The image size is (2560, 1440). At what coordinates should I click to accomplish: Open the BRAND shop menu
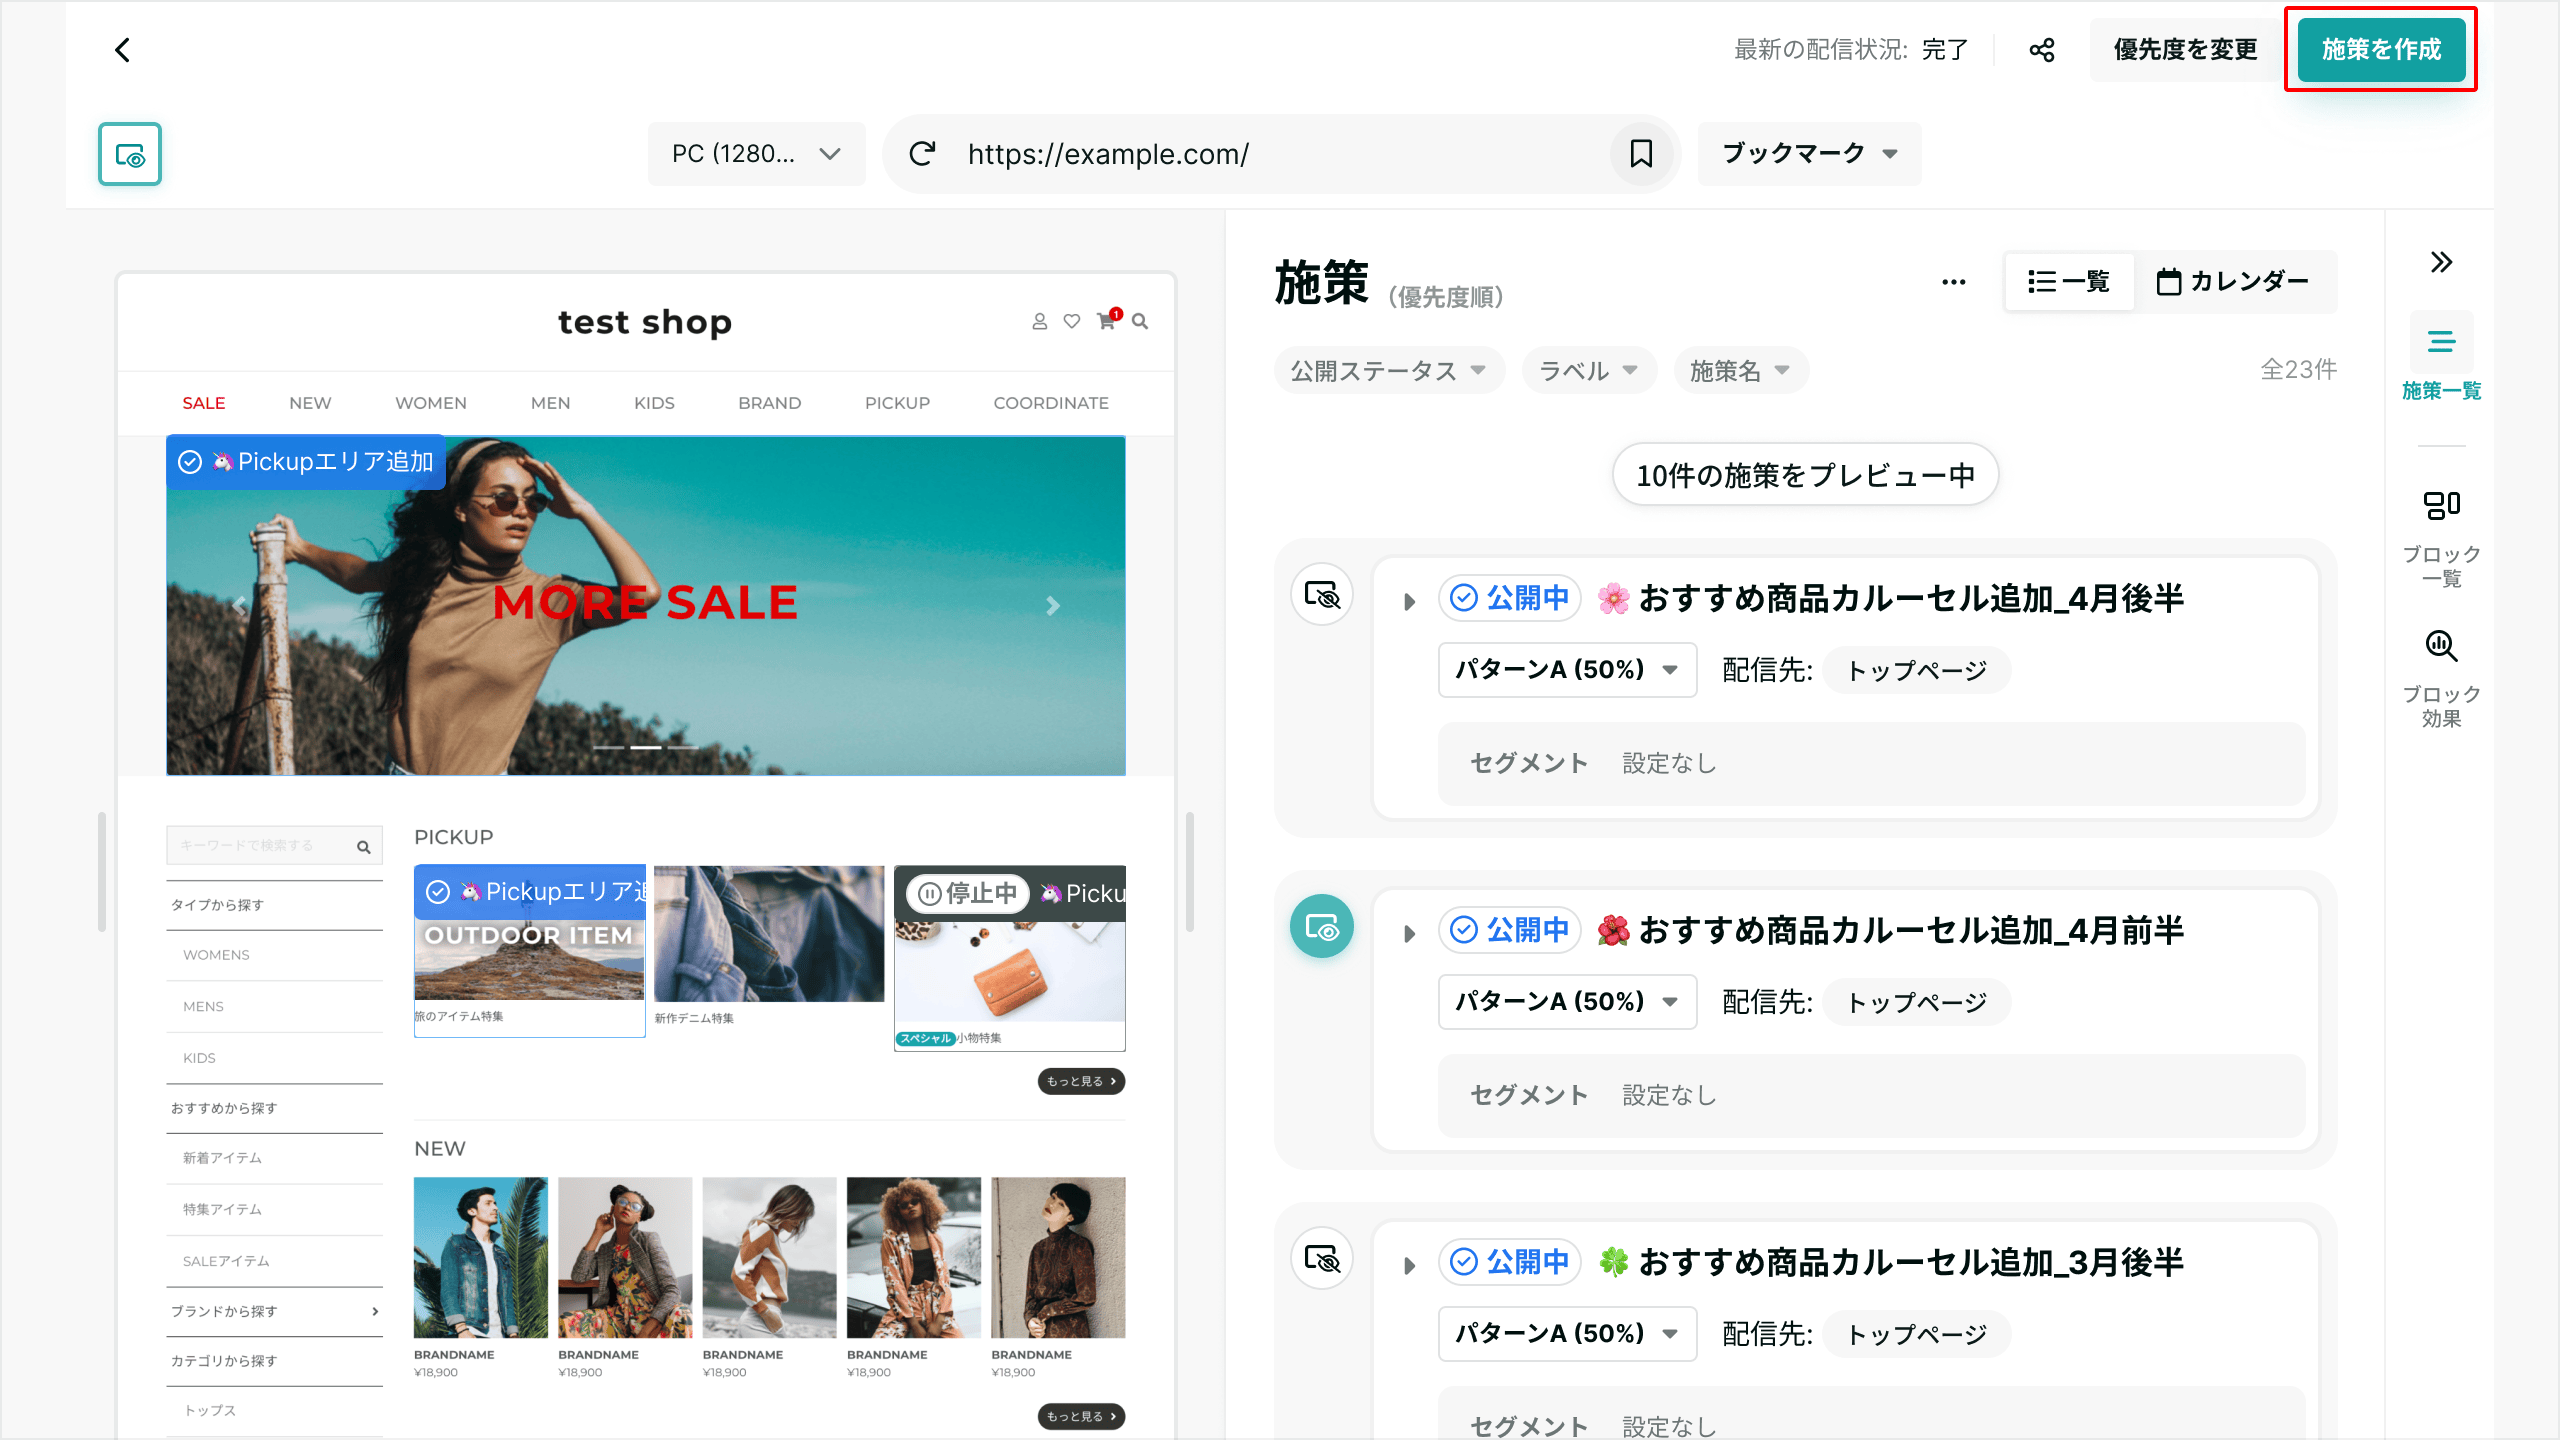click(x=770, y=403)
